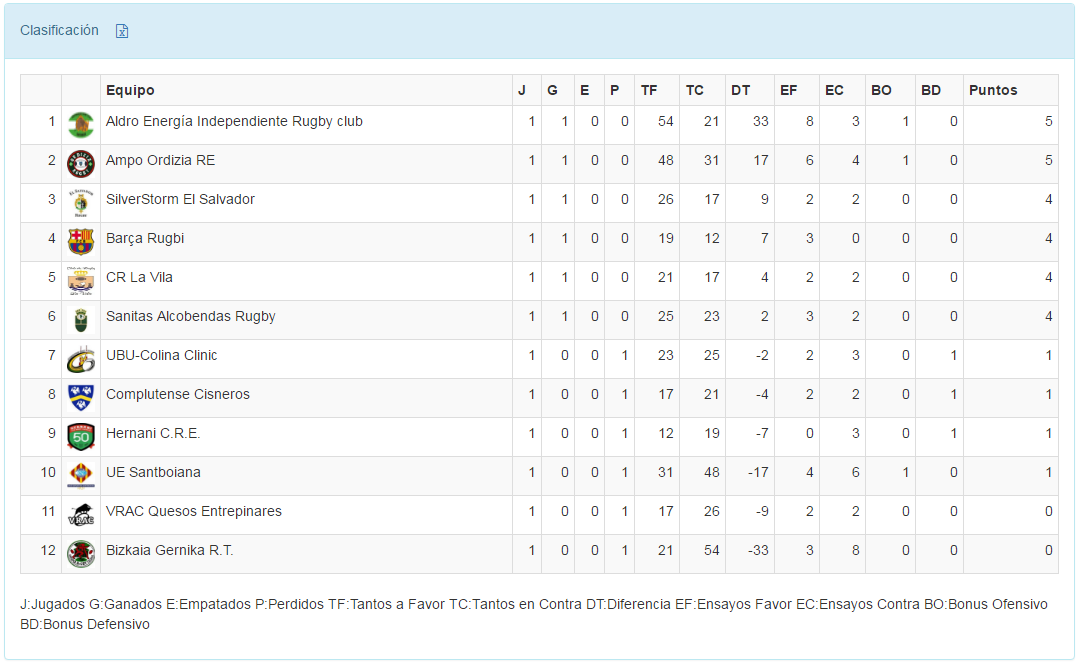Image resolution: width=1078 pixels, height=664 pixels.
Task: Click the Sanitas Alcobendas Rugby logo
Action: point(80,320)
